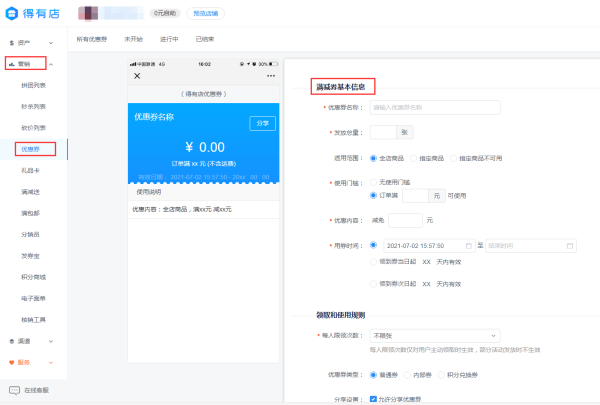The height and width of the screenshot is (405, 600).
Task: Click the 得有店 logo icon
Action: click(11, 13)
